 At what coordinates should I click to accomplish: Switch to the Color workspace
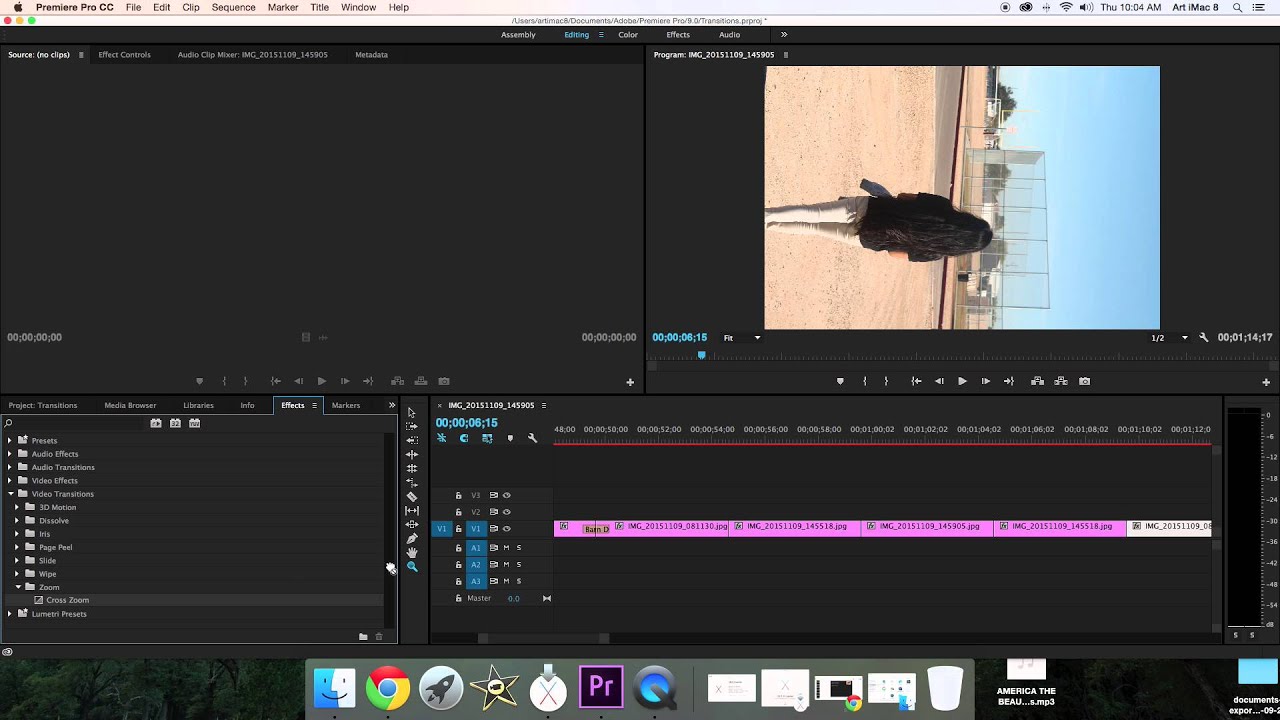click(628, 35)
